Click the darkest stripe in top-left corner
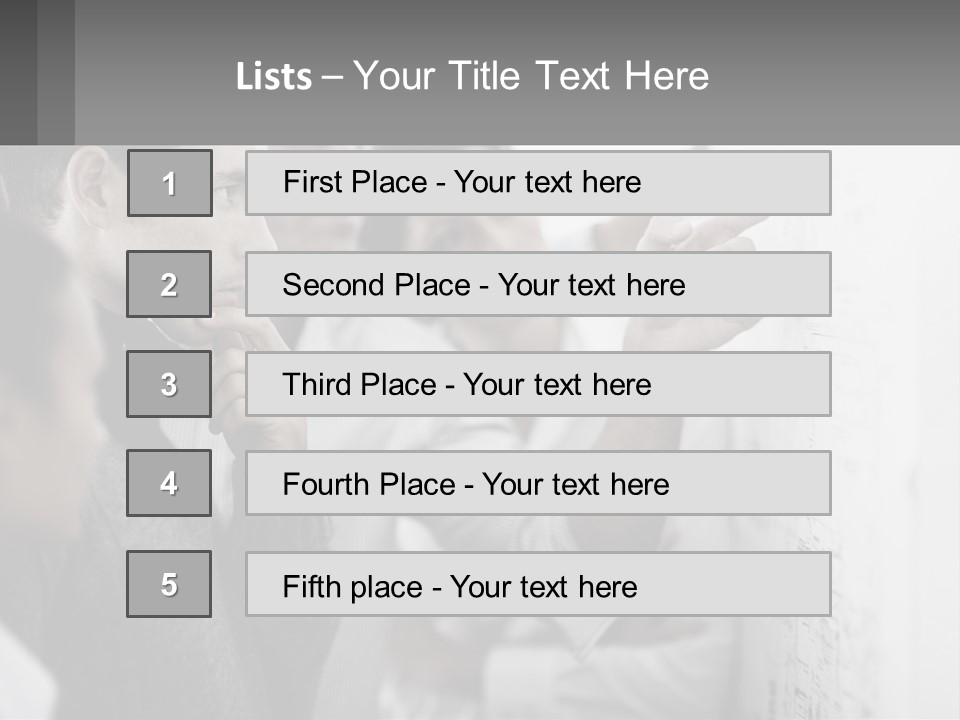The image size is (960, 720). pos(18,72)
